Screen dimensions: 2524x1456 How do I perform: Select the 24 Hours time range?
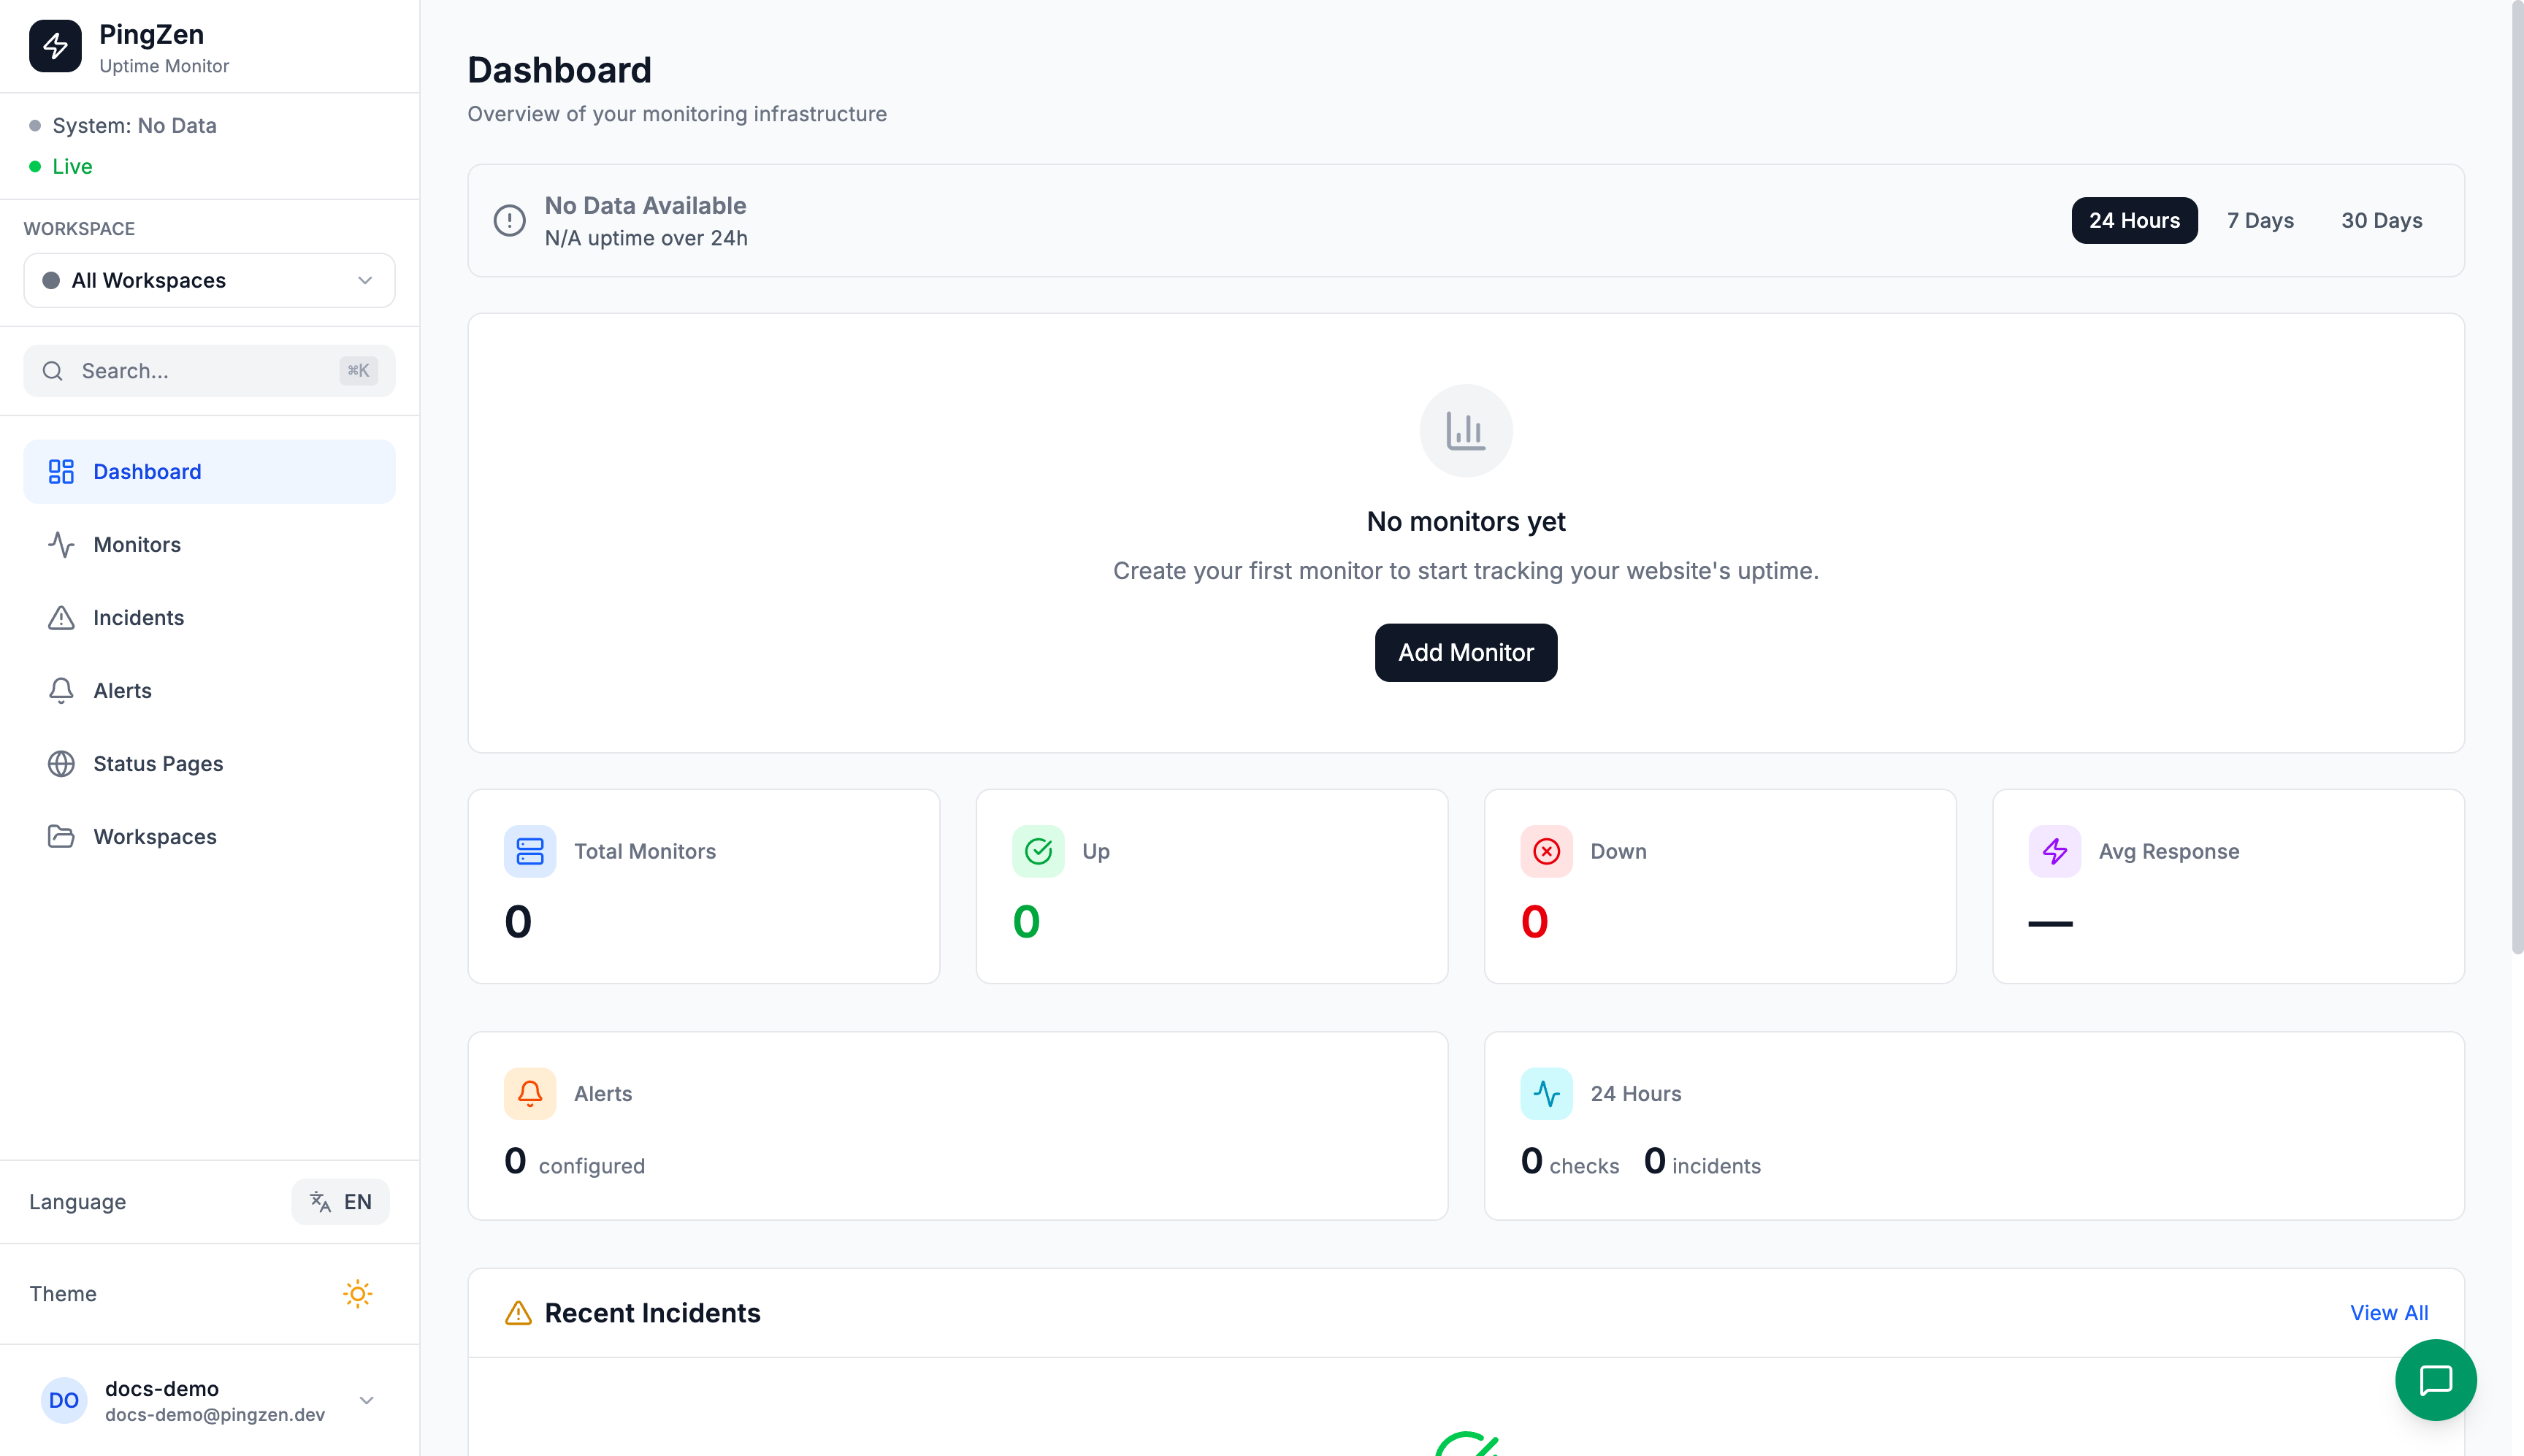[2134, 220]
